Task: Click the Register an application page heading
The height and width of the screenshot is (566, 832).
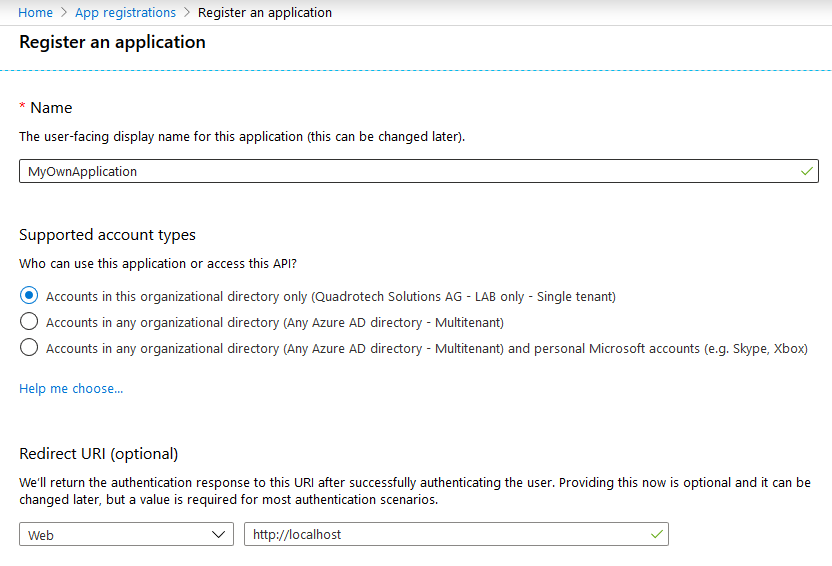Action: click(112, 42)
